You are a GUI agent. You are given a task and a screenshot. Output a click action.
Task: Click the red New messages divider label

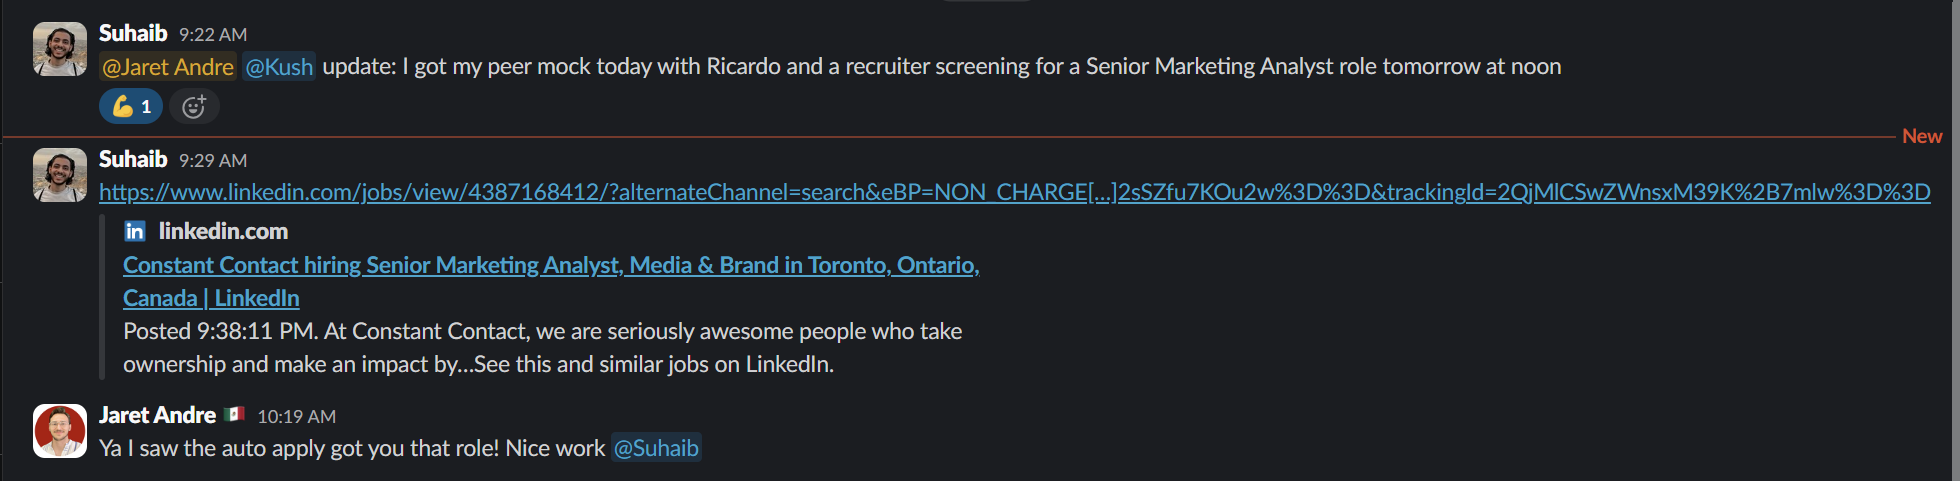pos(1921,137)
